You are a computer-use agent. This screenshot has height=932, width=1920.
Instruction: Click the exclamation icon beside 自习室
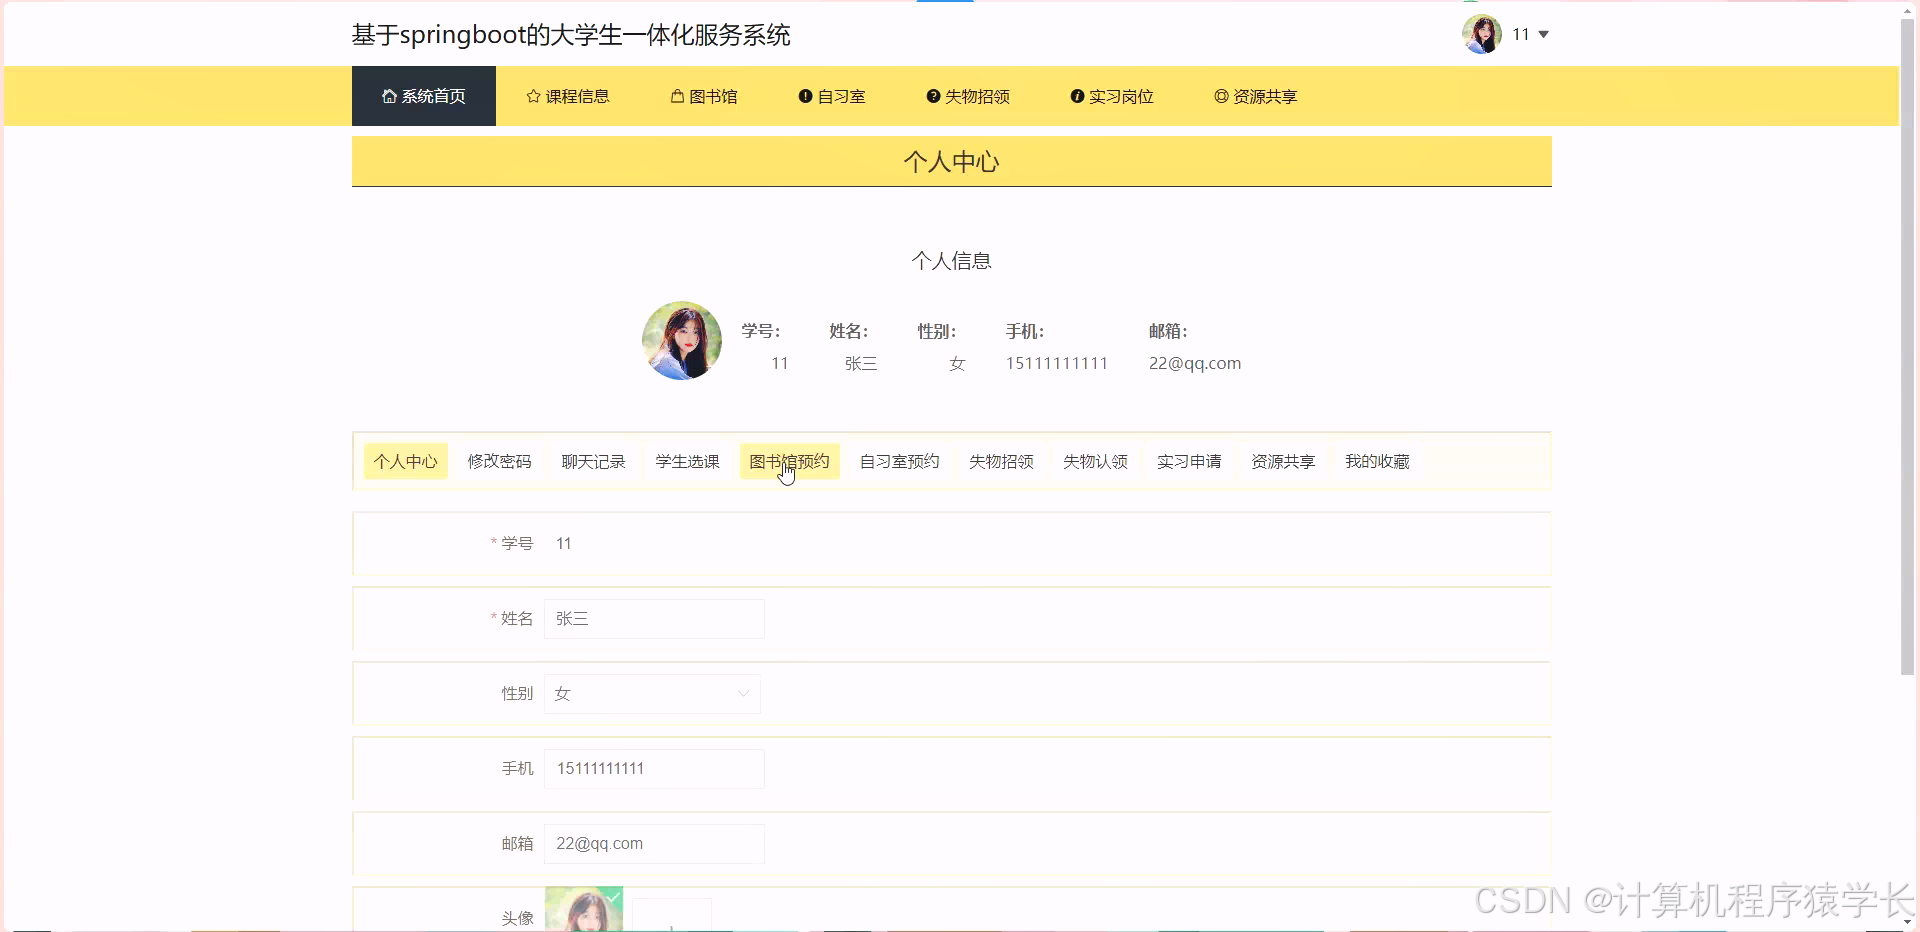tap(805, 96)
